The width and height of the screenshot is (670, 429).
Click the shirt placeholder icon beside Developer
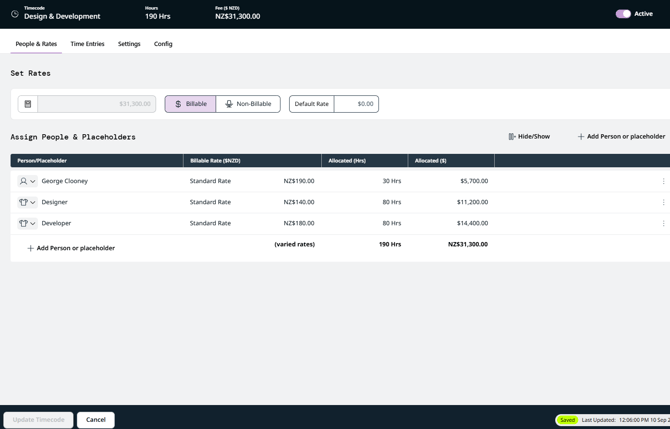point(24,223)
